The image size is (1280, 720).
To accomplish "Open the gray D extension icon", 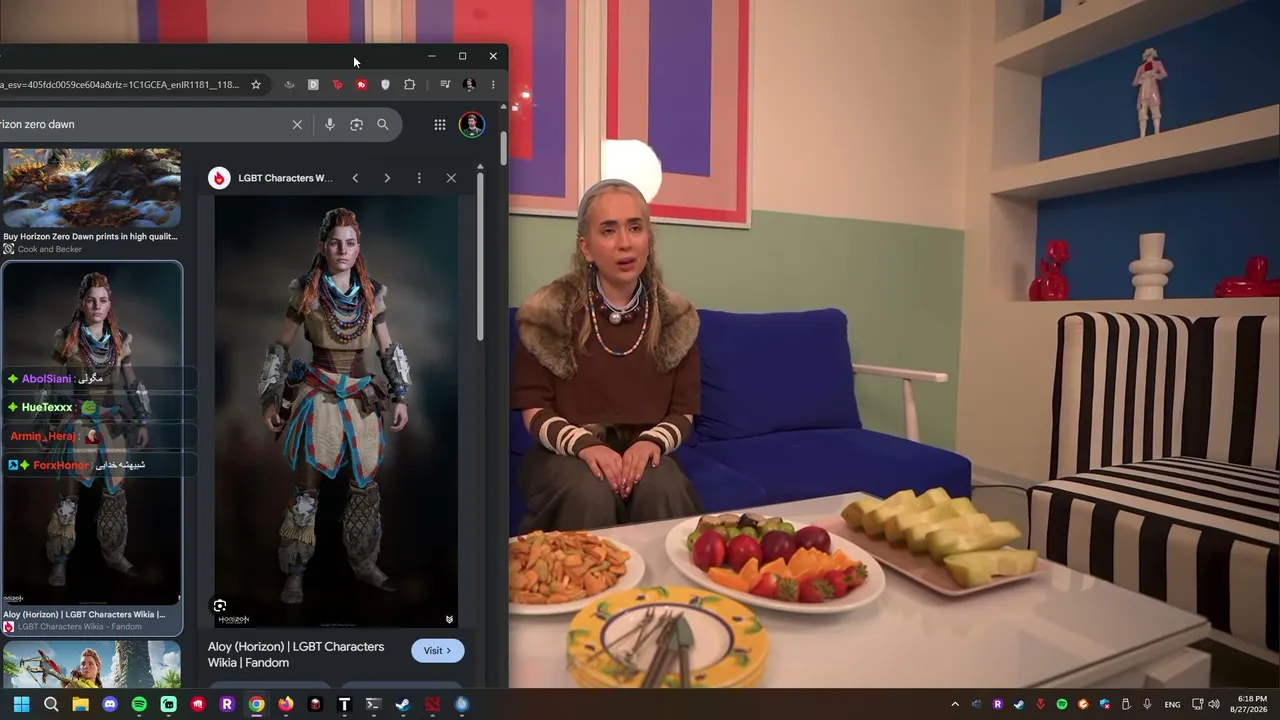I will point(313,85).
